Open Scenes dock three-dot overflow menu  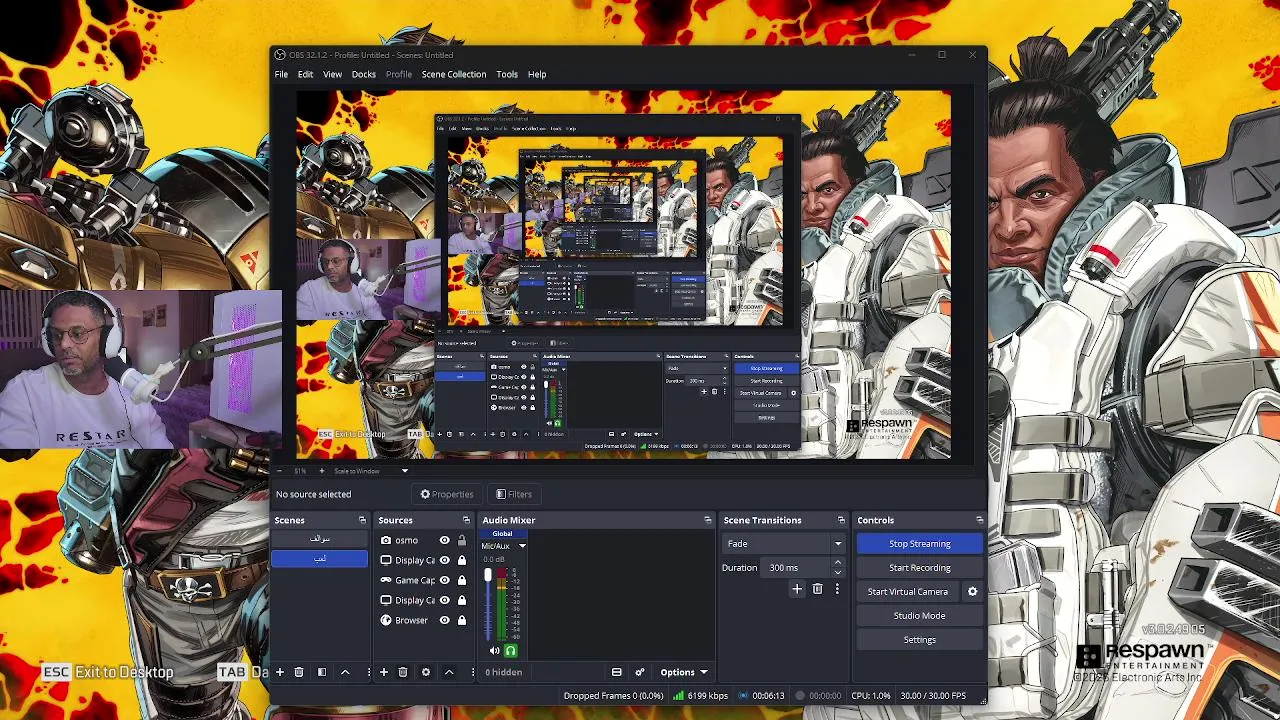coord(368,672)
